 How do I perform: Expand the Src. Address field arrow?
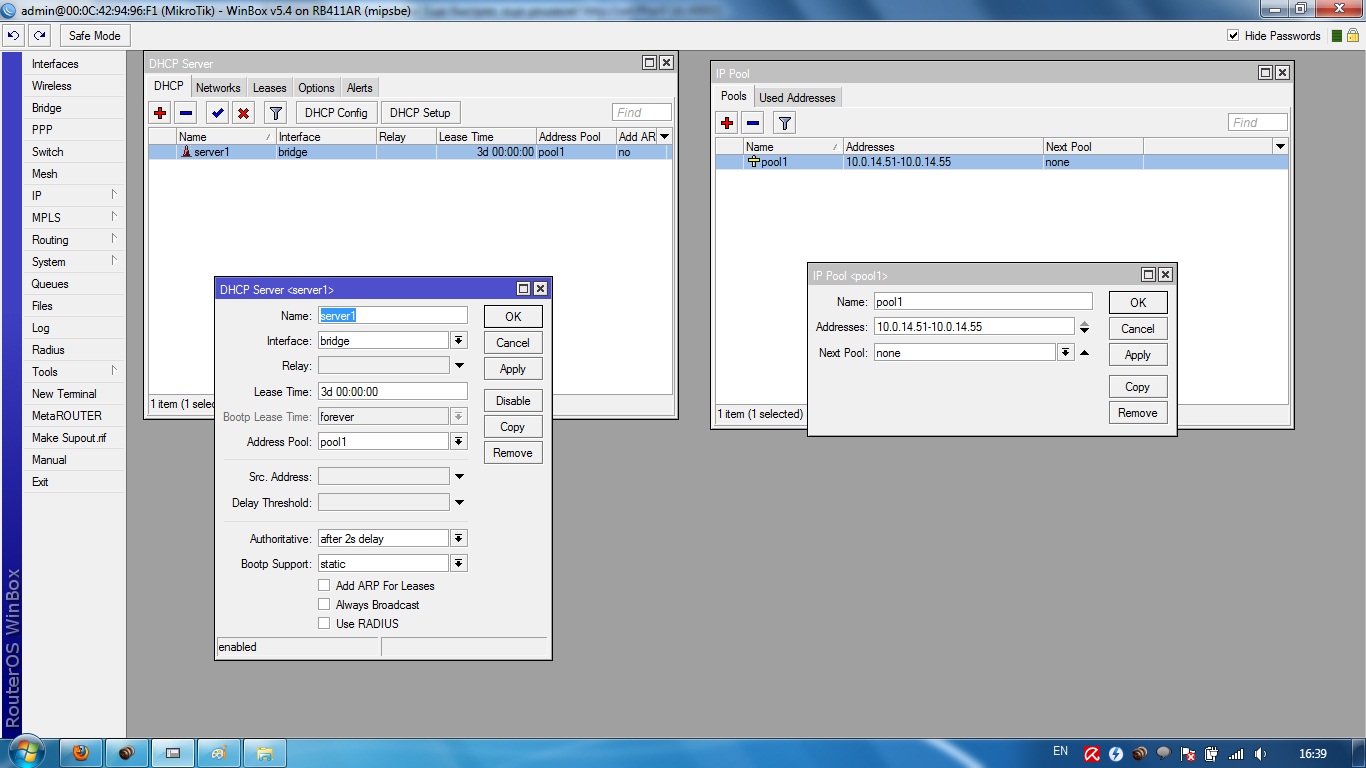click(x=459, y=477)
